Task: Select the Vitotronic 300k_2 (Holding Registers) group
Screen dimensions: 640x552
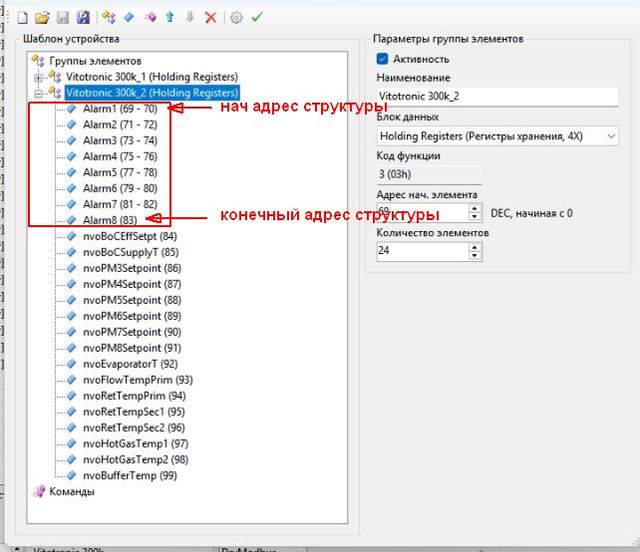Action: [152, 93]
